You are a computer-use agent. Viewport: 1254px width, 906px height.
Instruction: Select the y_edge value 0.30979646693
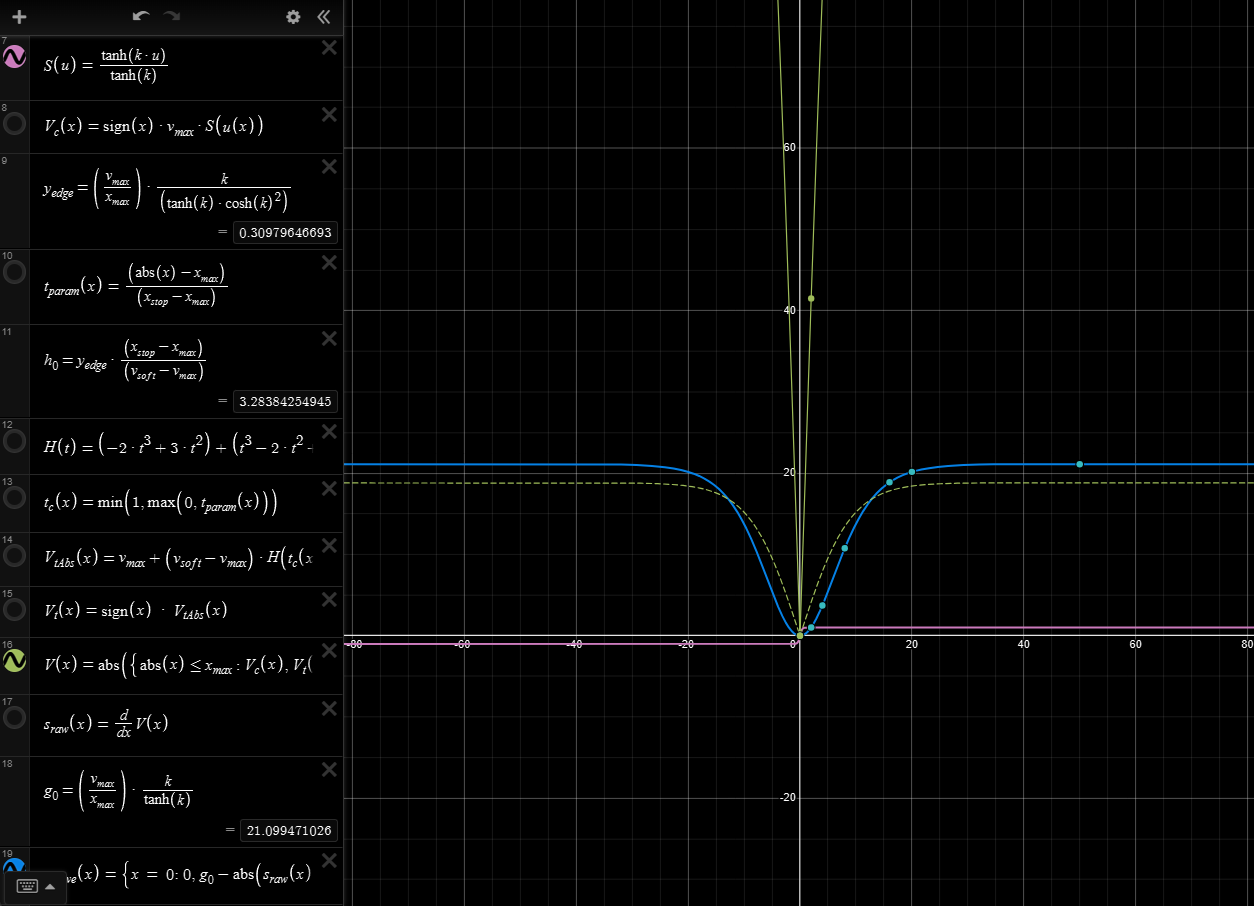pyautogui.click(x=285, y=233)
